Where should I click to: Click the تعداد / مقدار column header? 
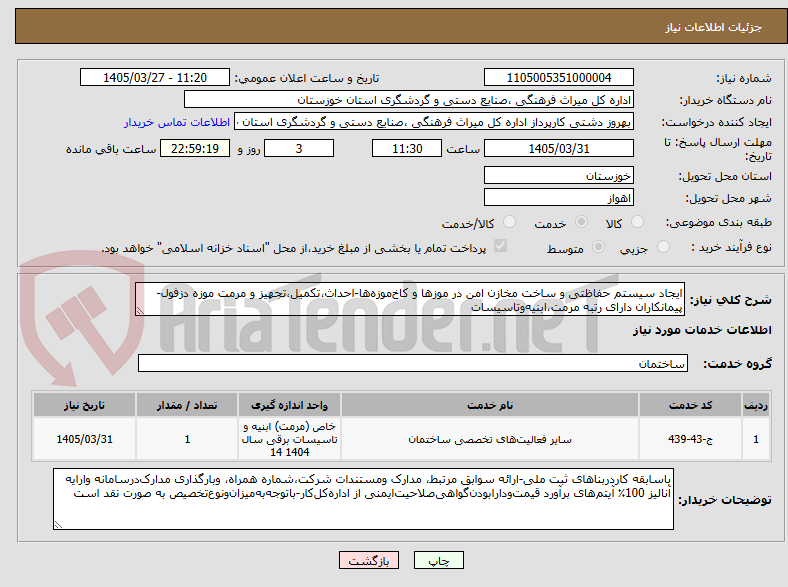187,405
